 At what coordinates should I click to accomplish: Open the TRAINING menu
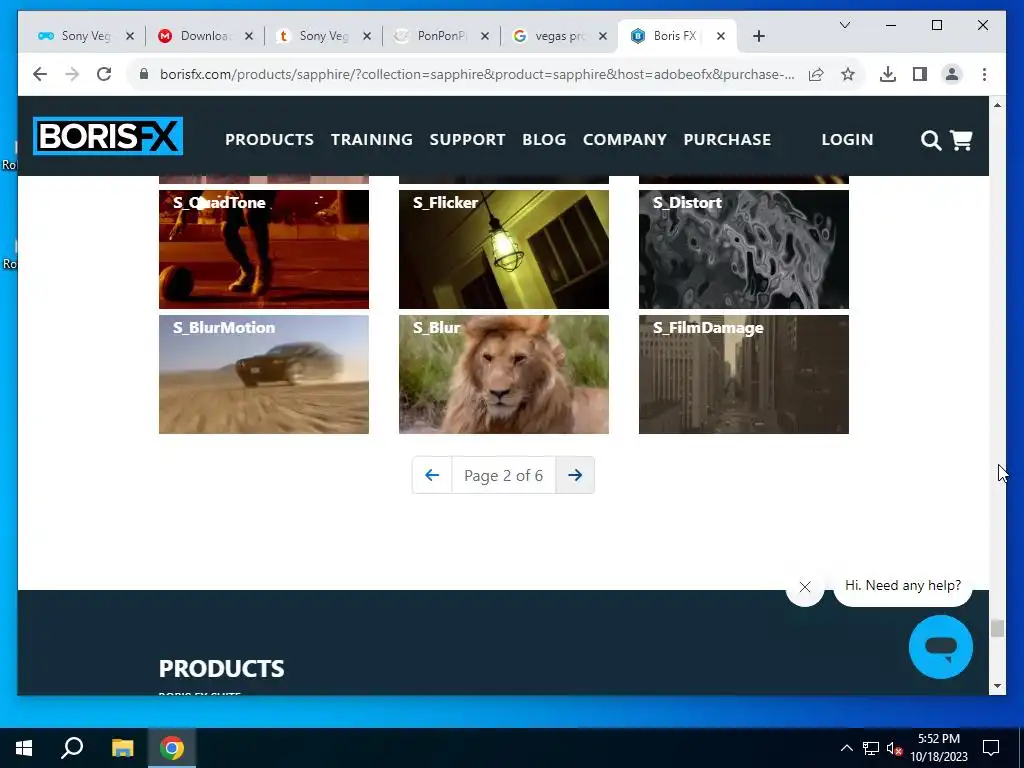pyautogui.click(x=372, y=140)
